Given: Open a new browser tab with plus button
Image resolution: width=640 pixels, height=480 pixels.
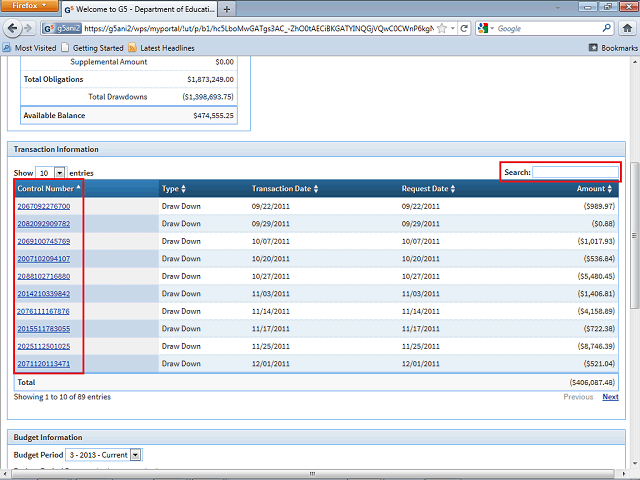Looking at the screenshot, I should coord(228,9).
